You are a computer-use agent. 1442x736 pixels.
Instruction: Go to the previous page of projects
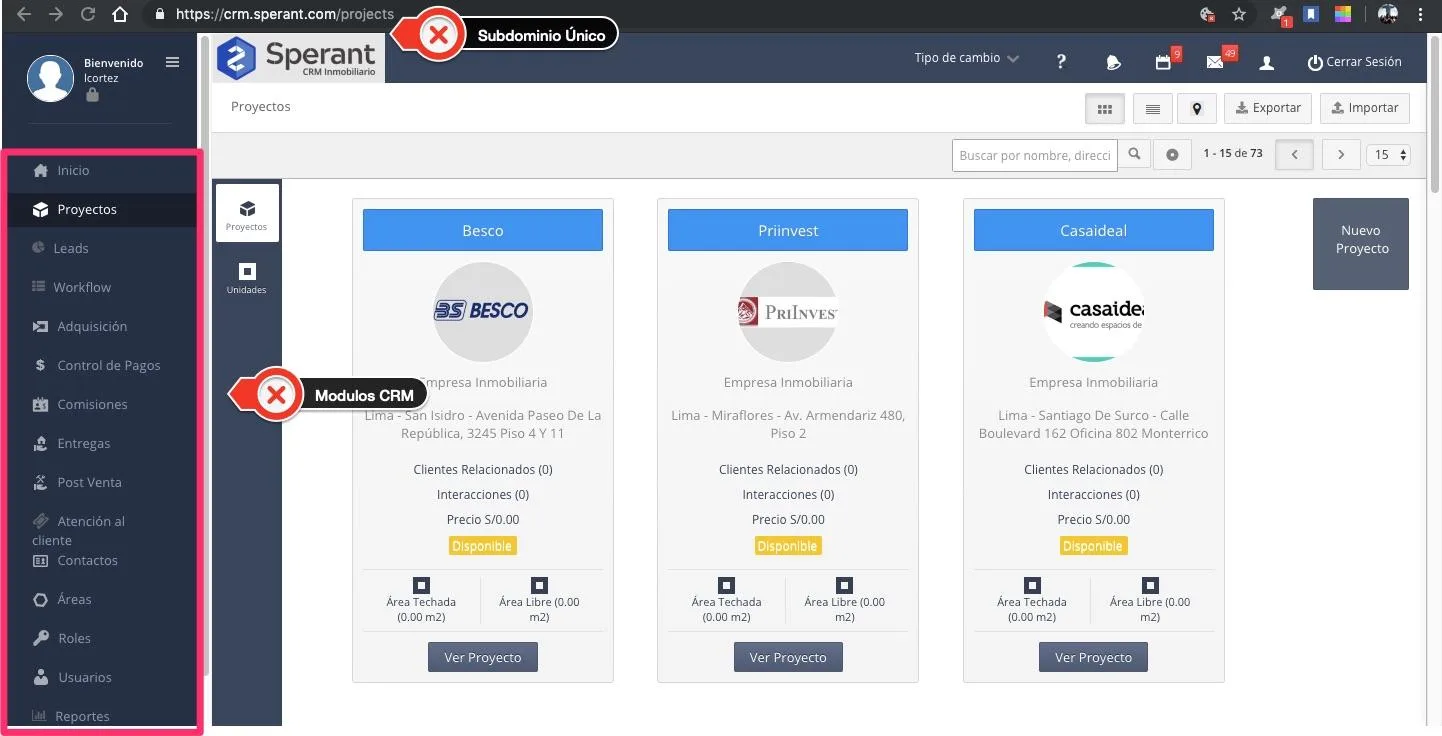(x=1294, y=155)
